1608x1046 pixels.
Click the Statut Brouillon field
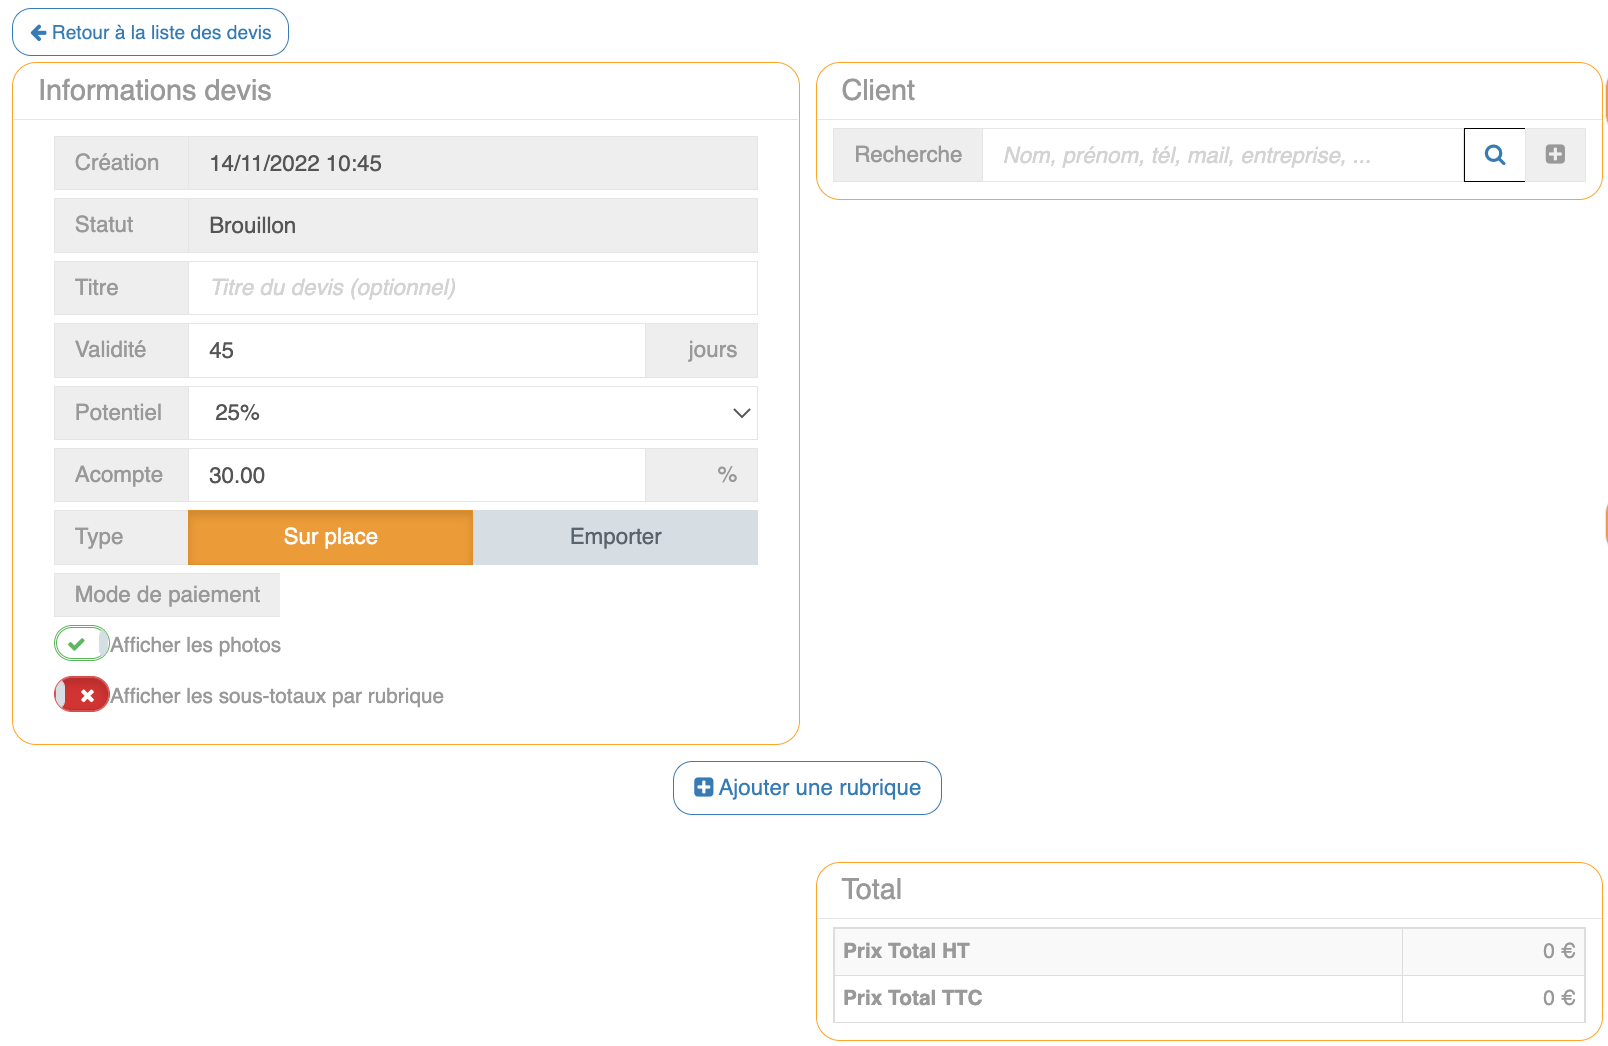tap(472, 226)
